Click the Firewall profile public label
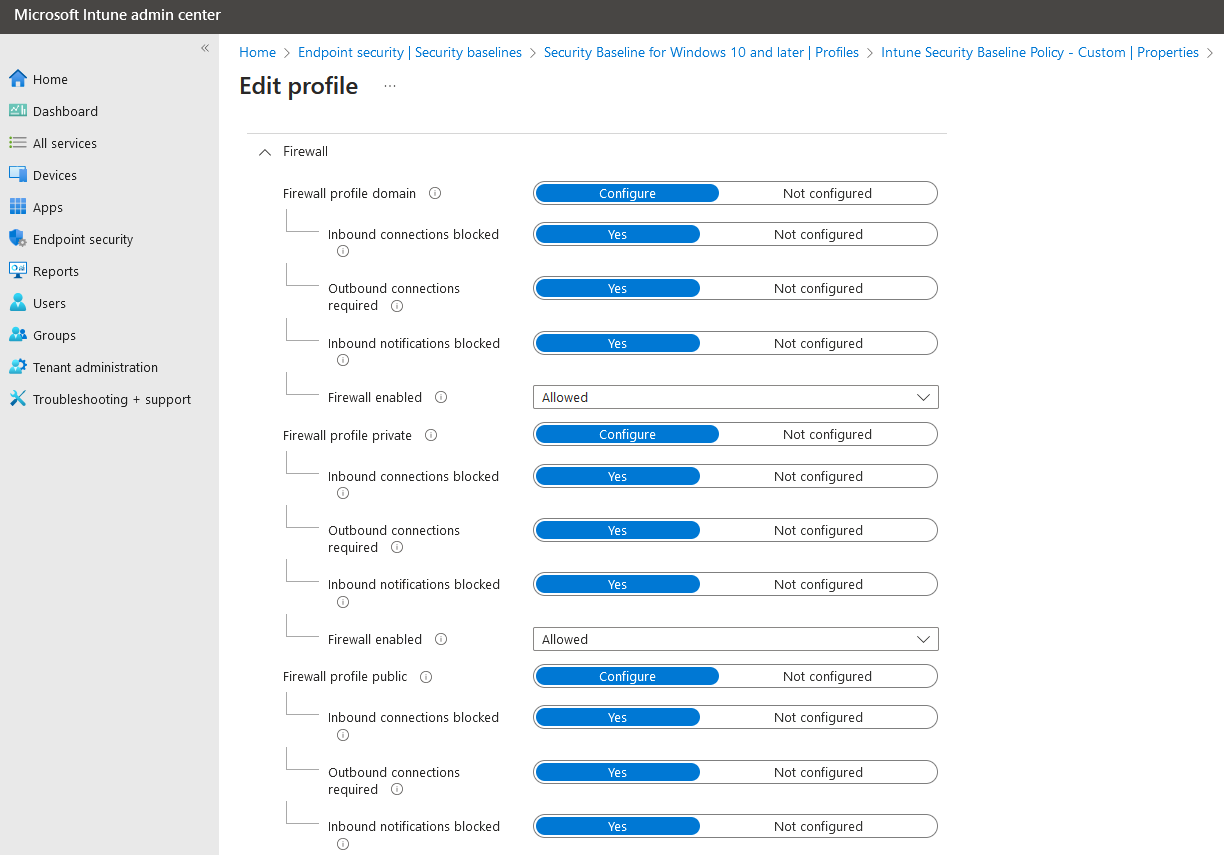This screenshot has height=855, width=1224. [x=345, y=677]
